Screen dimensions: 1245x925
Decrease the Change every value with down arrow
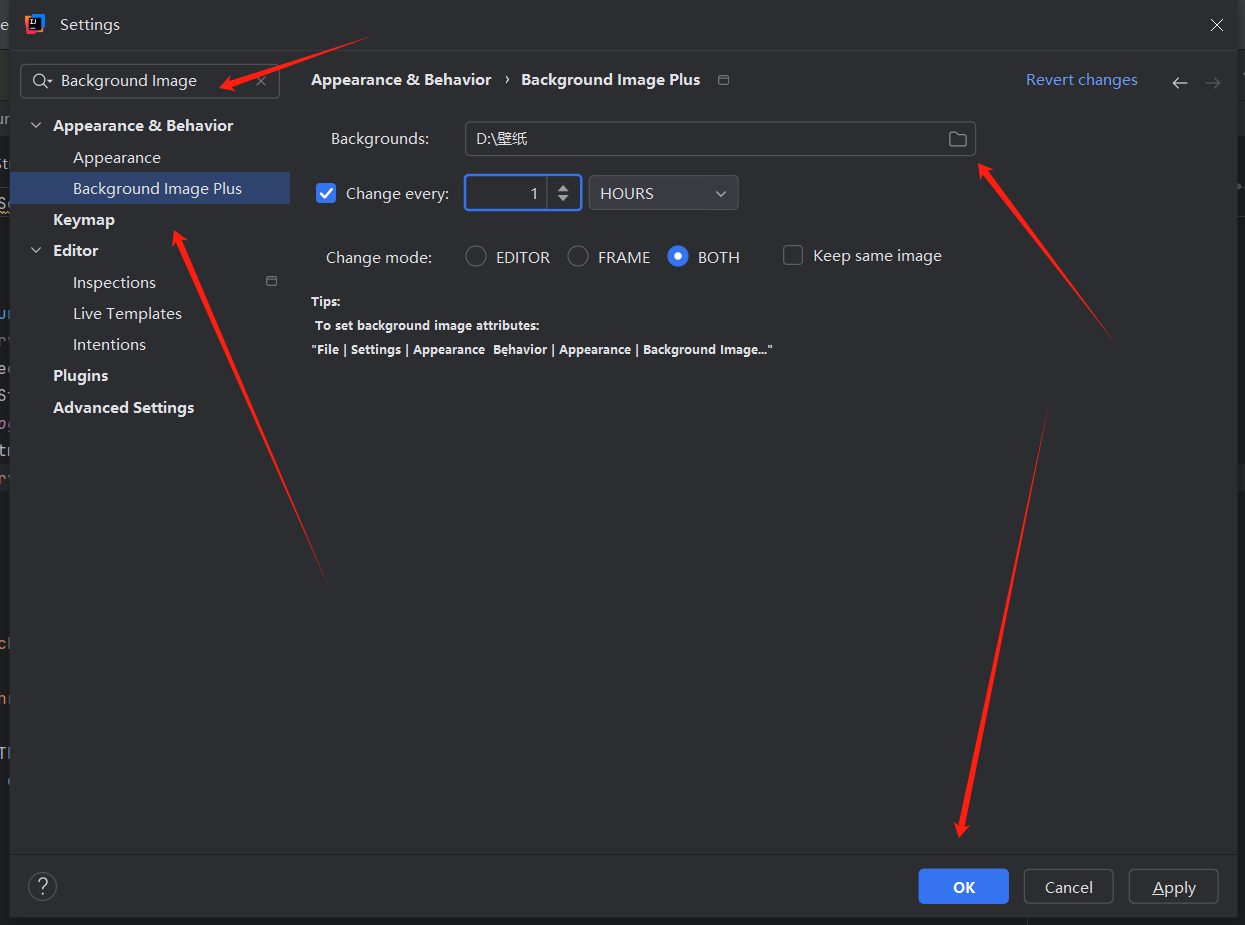[x=564, y=200]
